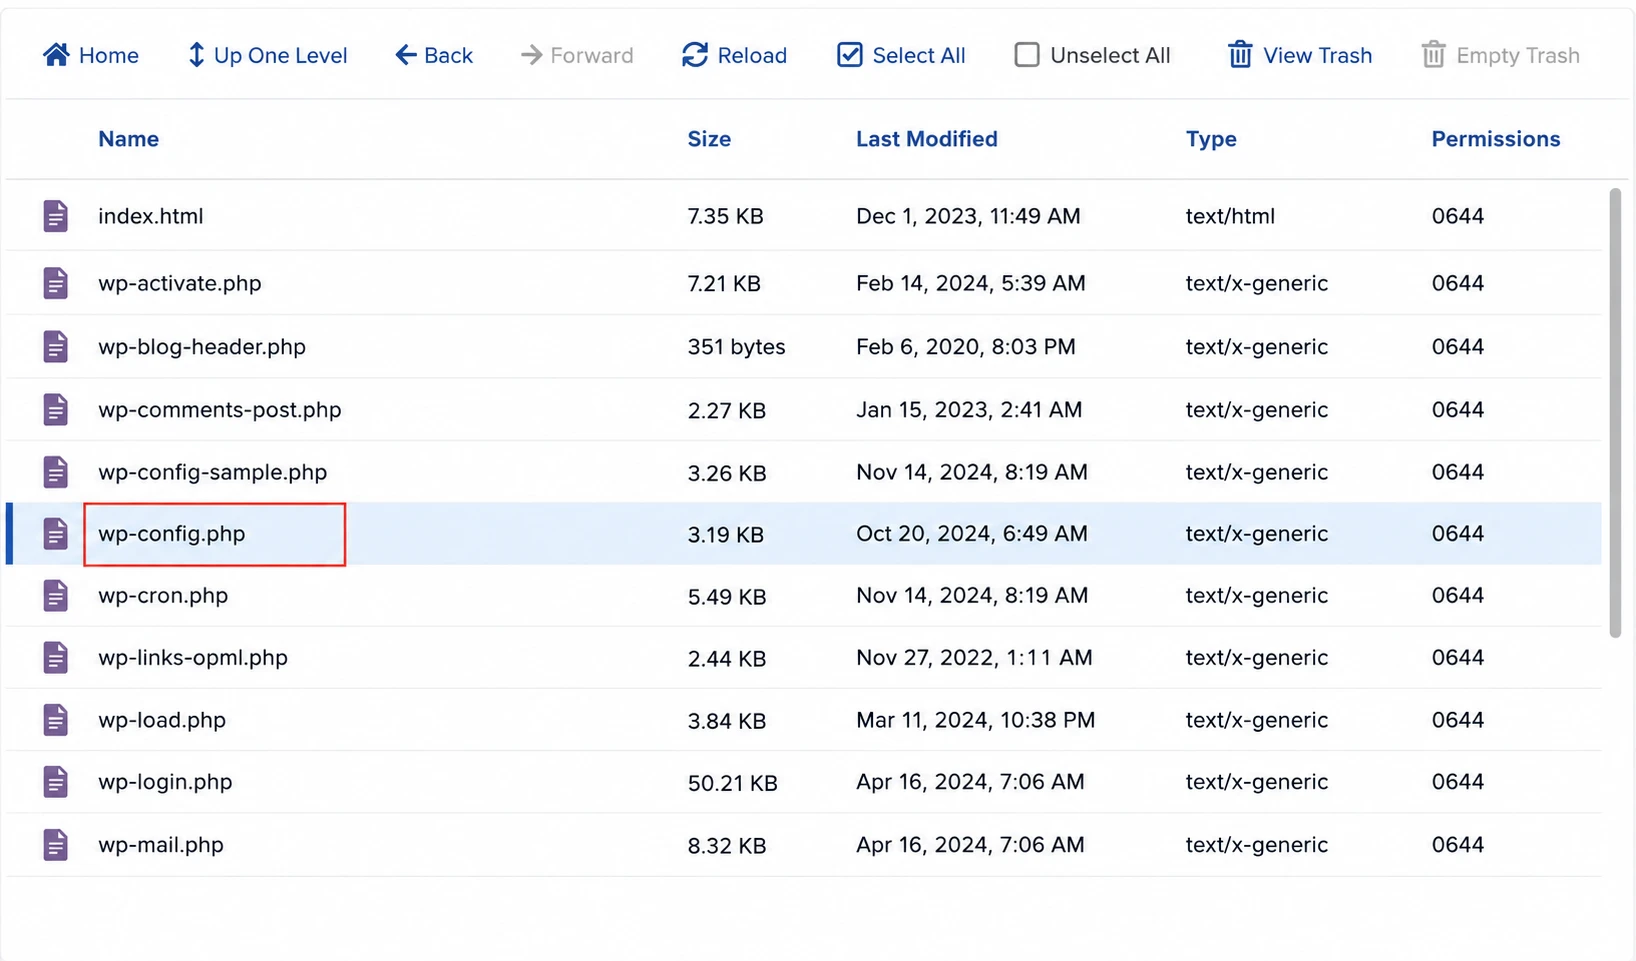Screen dimensions: 1636x961
Task: Select the wp-login.php file name
Action: click(x=165, y=783)
